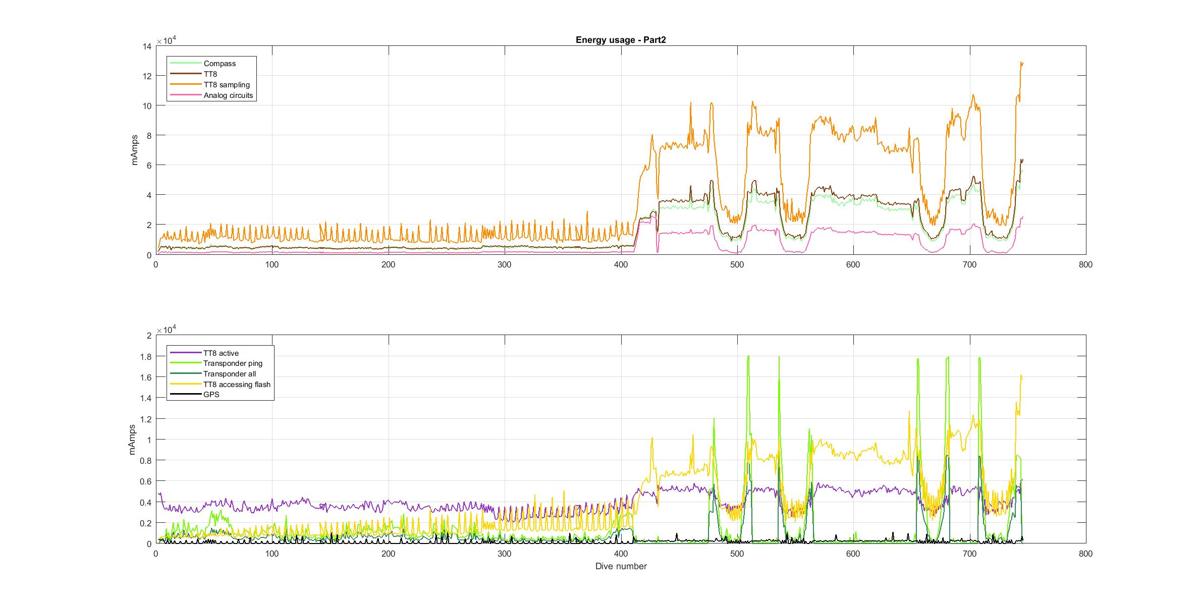The height and width of the screenshot is (611, 1200).
Task: Click the mAmps y-axis label of lower plot
Action: coord(131,439)
